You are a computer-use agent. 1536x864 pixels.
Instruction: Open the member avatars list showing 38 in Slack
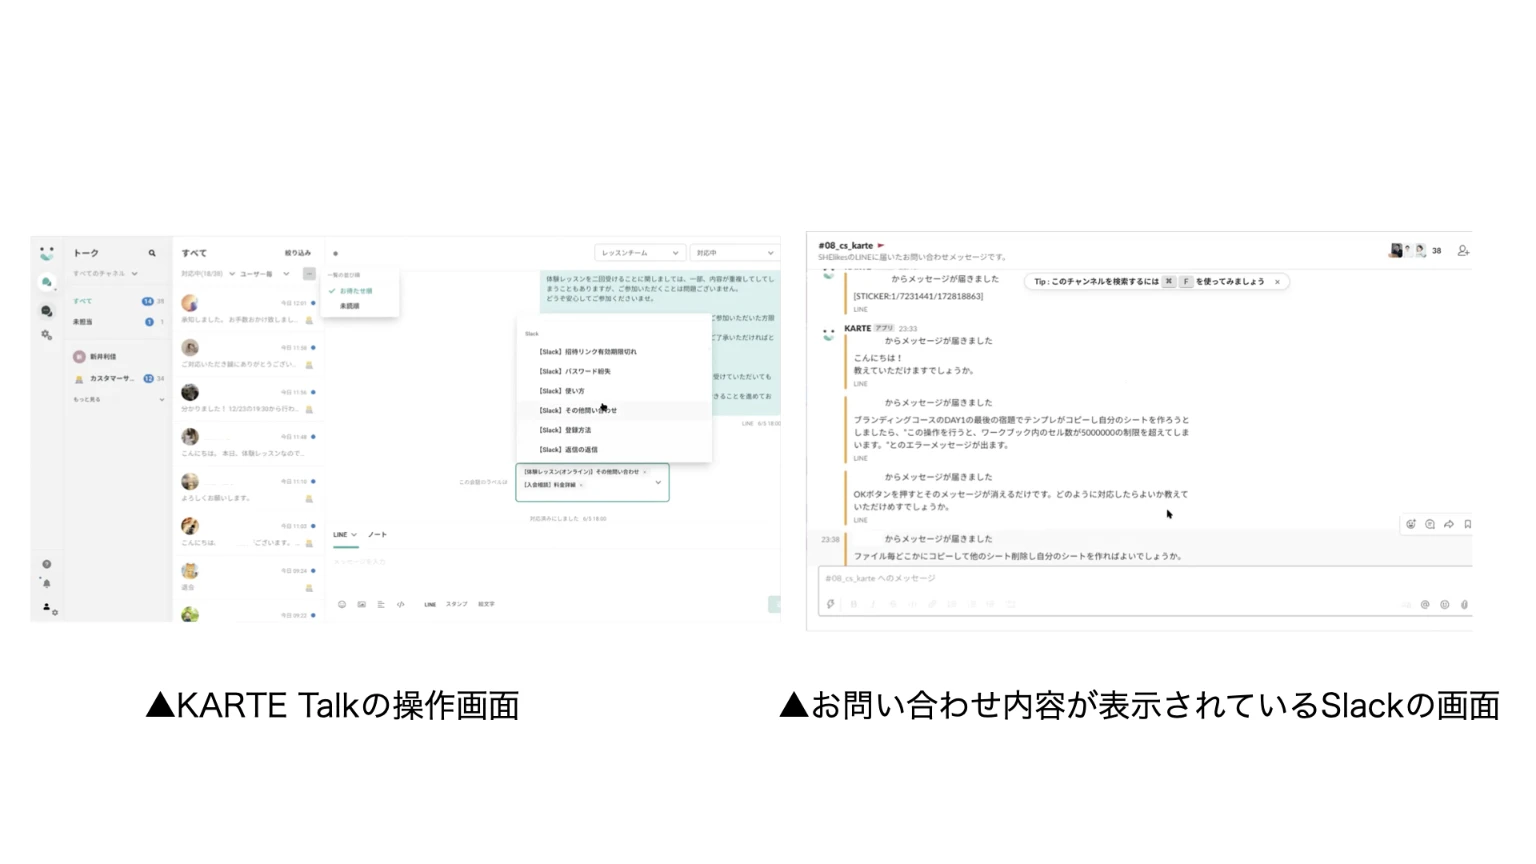[x=1416, y=251]
